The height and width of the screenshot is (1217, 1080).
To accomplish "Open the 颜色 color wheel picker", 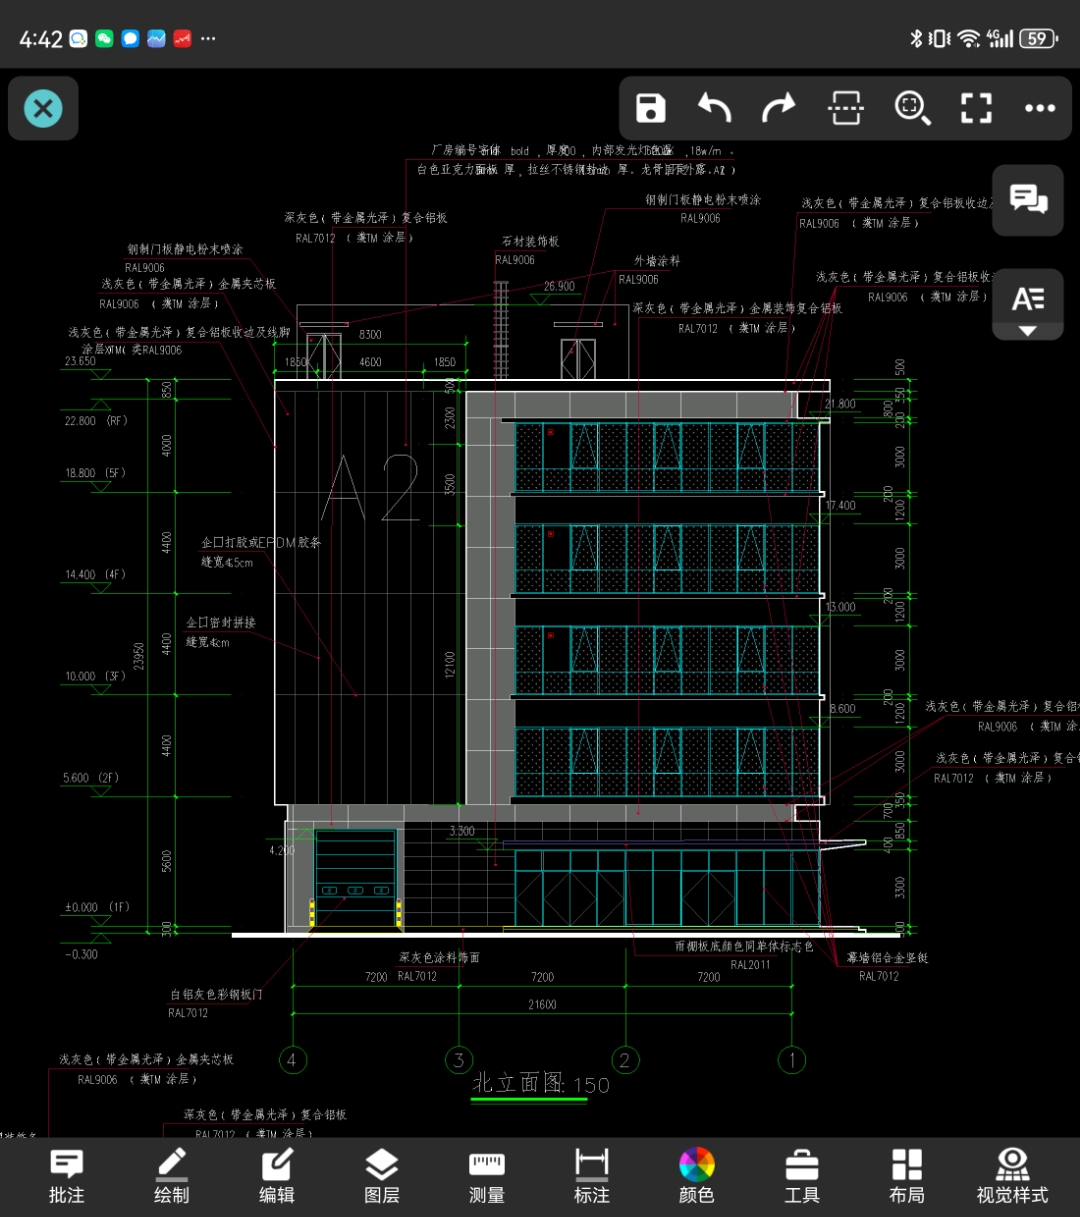I will (697, 1176).
